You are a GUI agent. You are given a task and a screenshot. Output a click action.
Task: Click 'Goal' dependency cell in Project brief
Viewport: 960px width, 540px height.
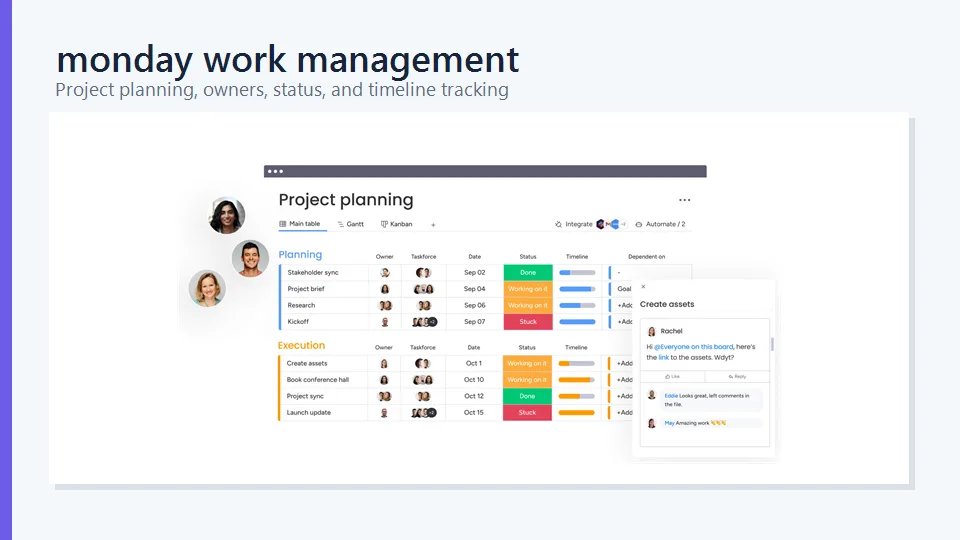pos(624,289)
